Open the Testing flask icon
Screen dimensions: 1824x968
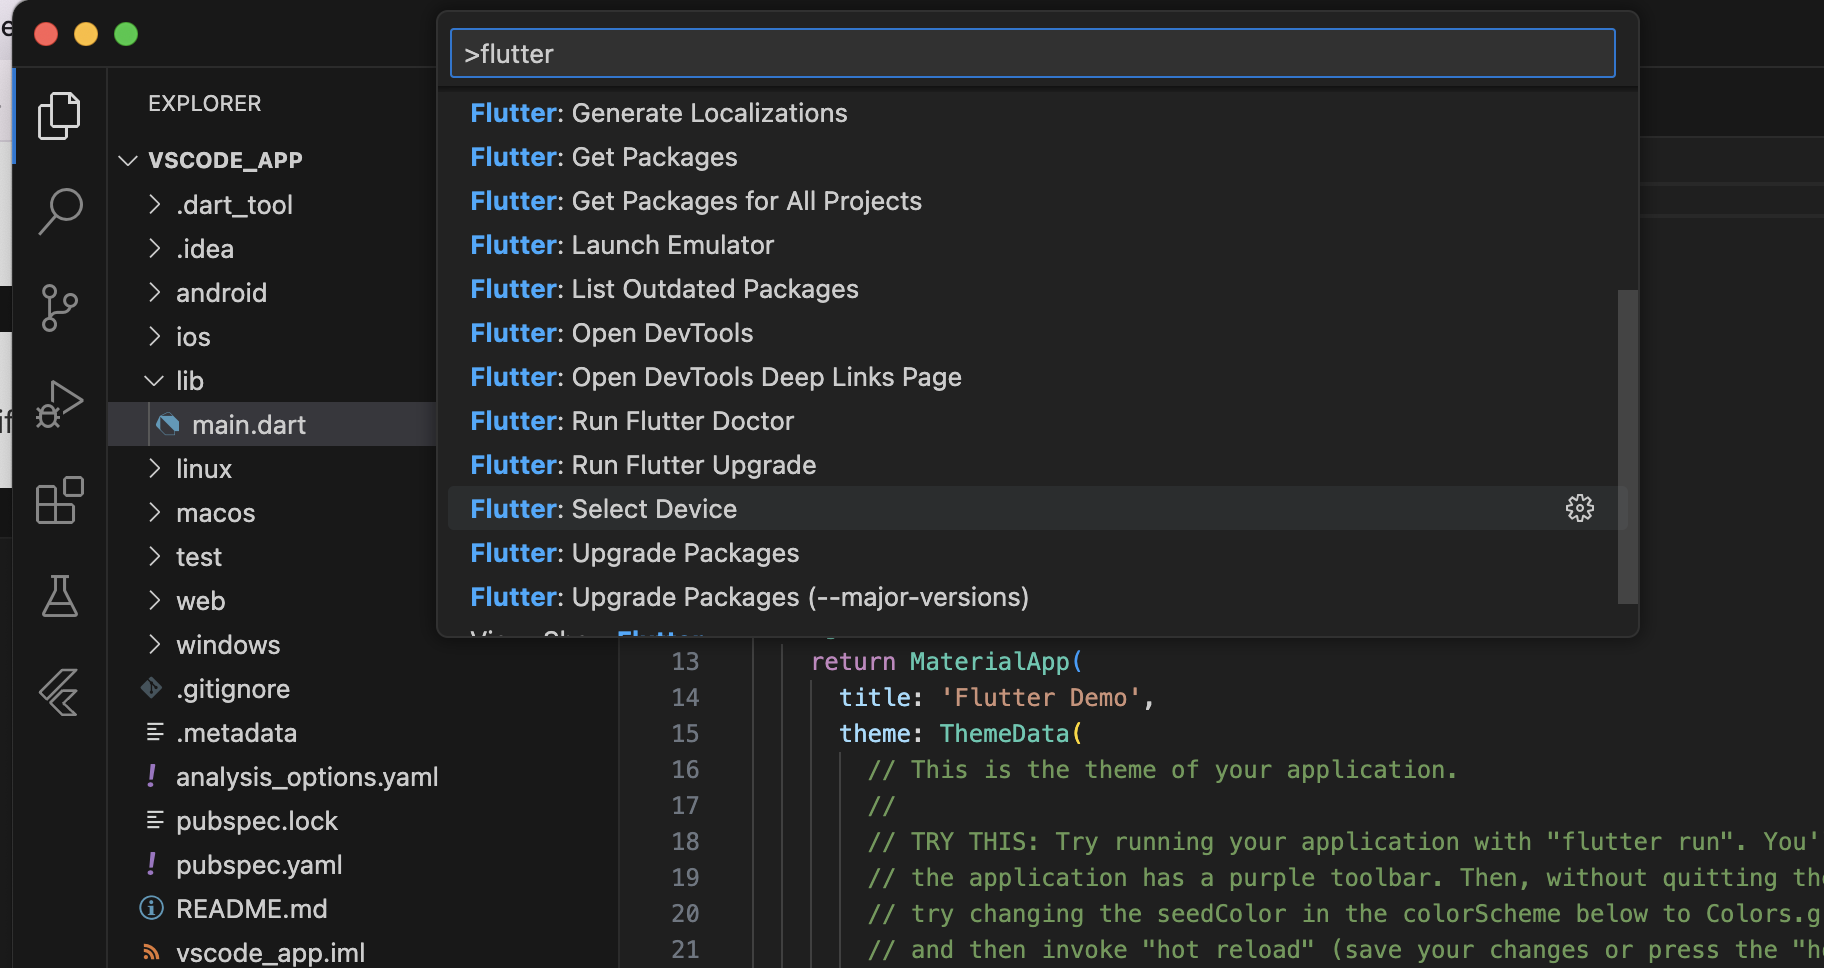click(59, 596)
